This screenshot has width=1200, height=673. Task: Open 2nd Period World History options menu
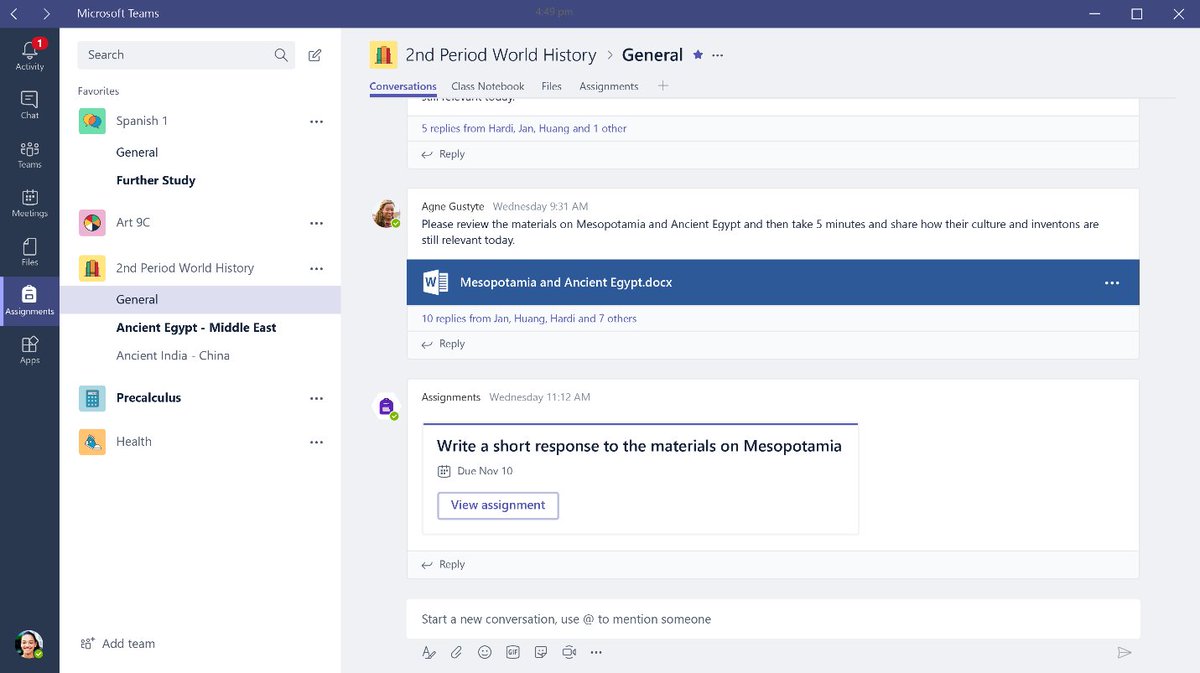(317, 268)
